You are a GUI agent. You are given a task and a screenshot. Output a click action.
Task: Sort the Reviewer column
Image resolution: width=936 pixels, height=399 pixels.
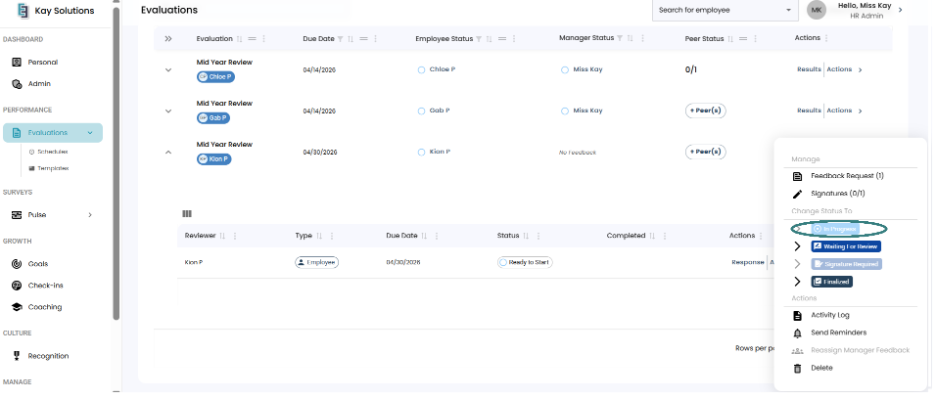tap(223, 236)
